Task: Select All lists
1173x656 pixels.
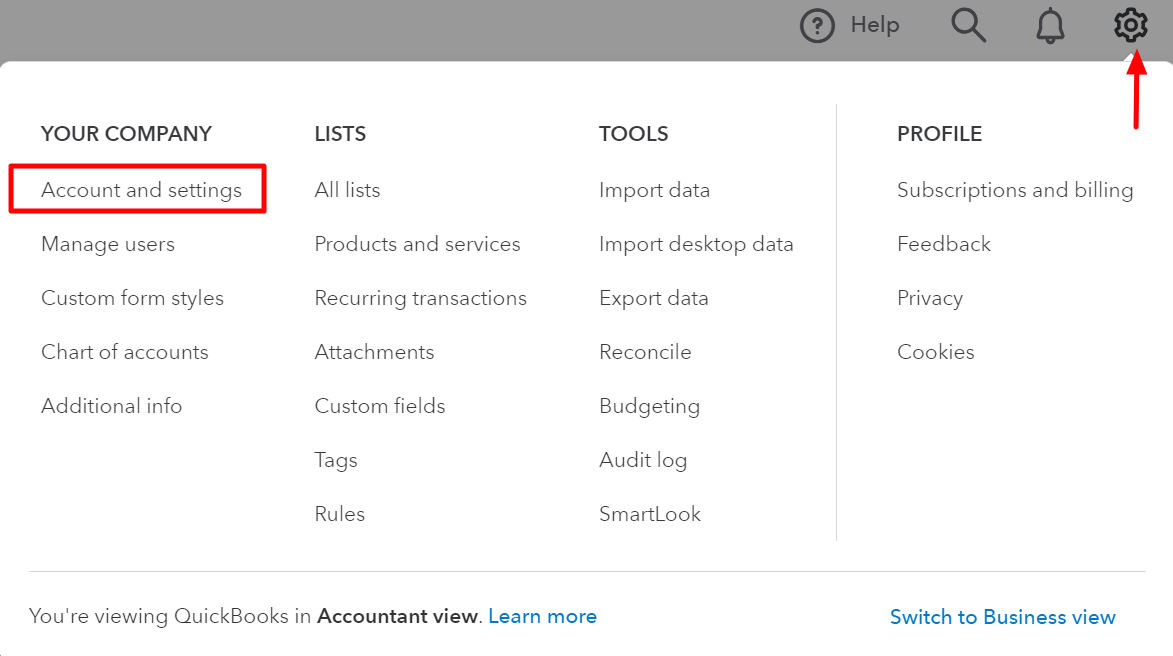Action: pyautogui.click(x=347, y=190)
